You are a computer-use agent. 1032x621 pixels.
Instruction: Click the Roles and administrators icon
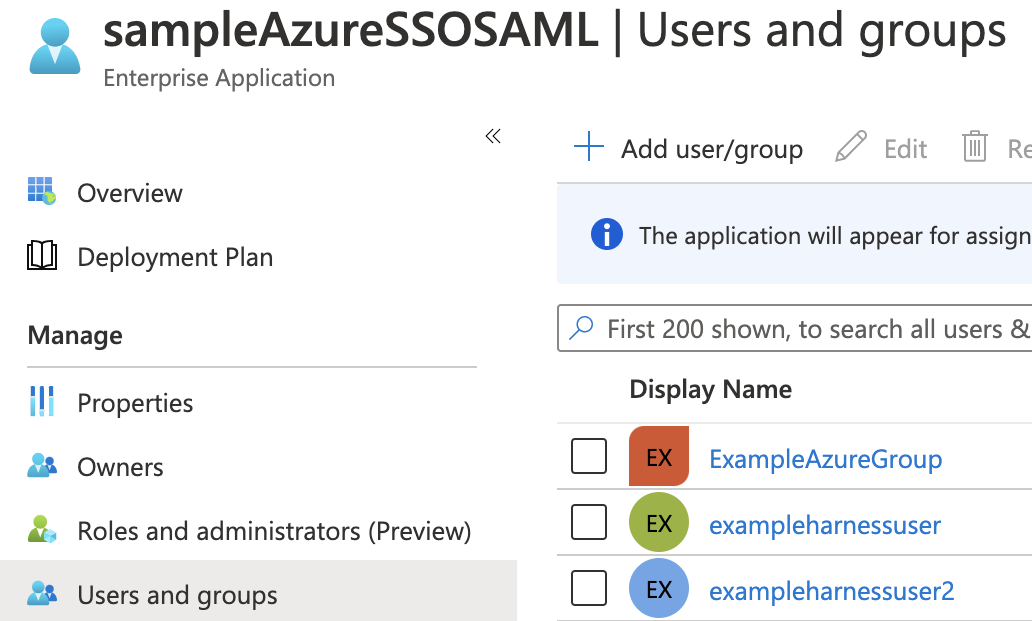[42, 530]
